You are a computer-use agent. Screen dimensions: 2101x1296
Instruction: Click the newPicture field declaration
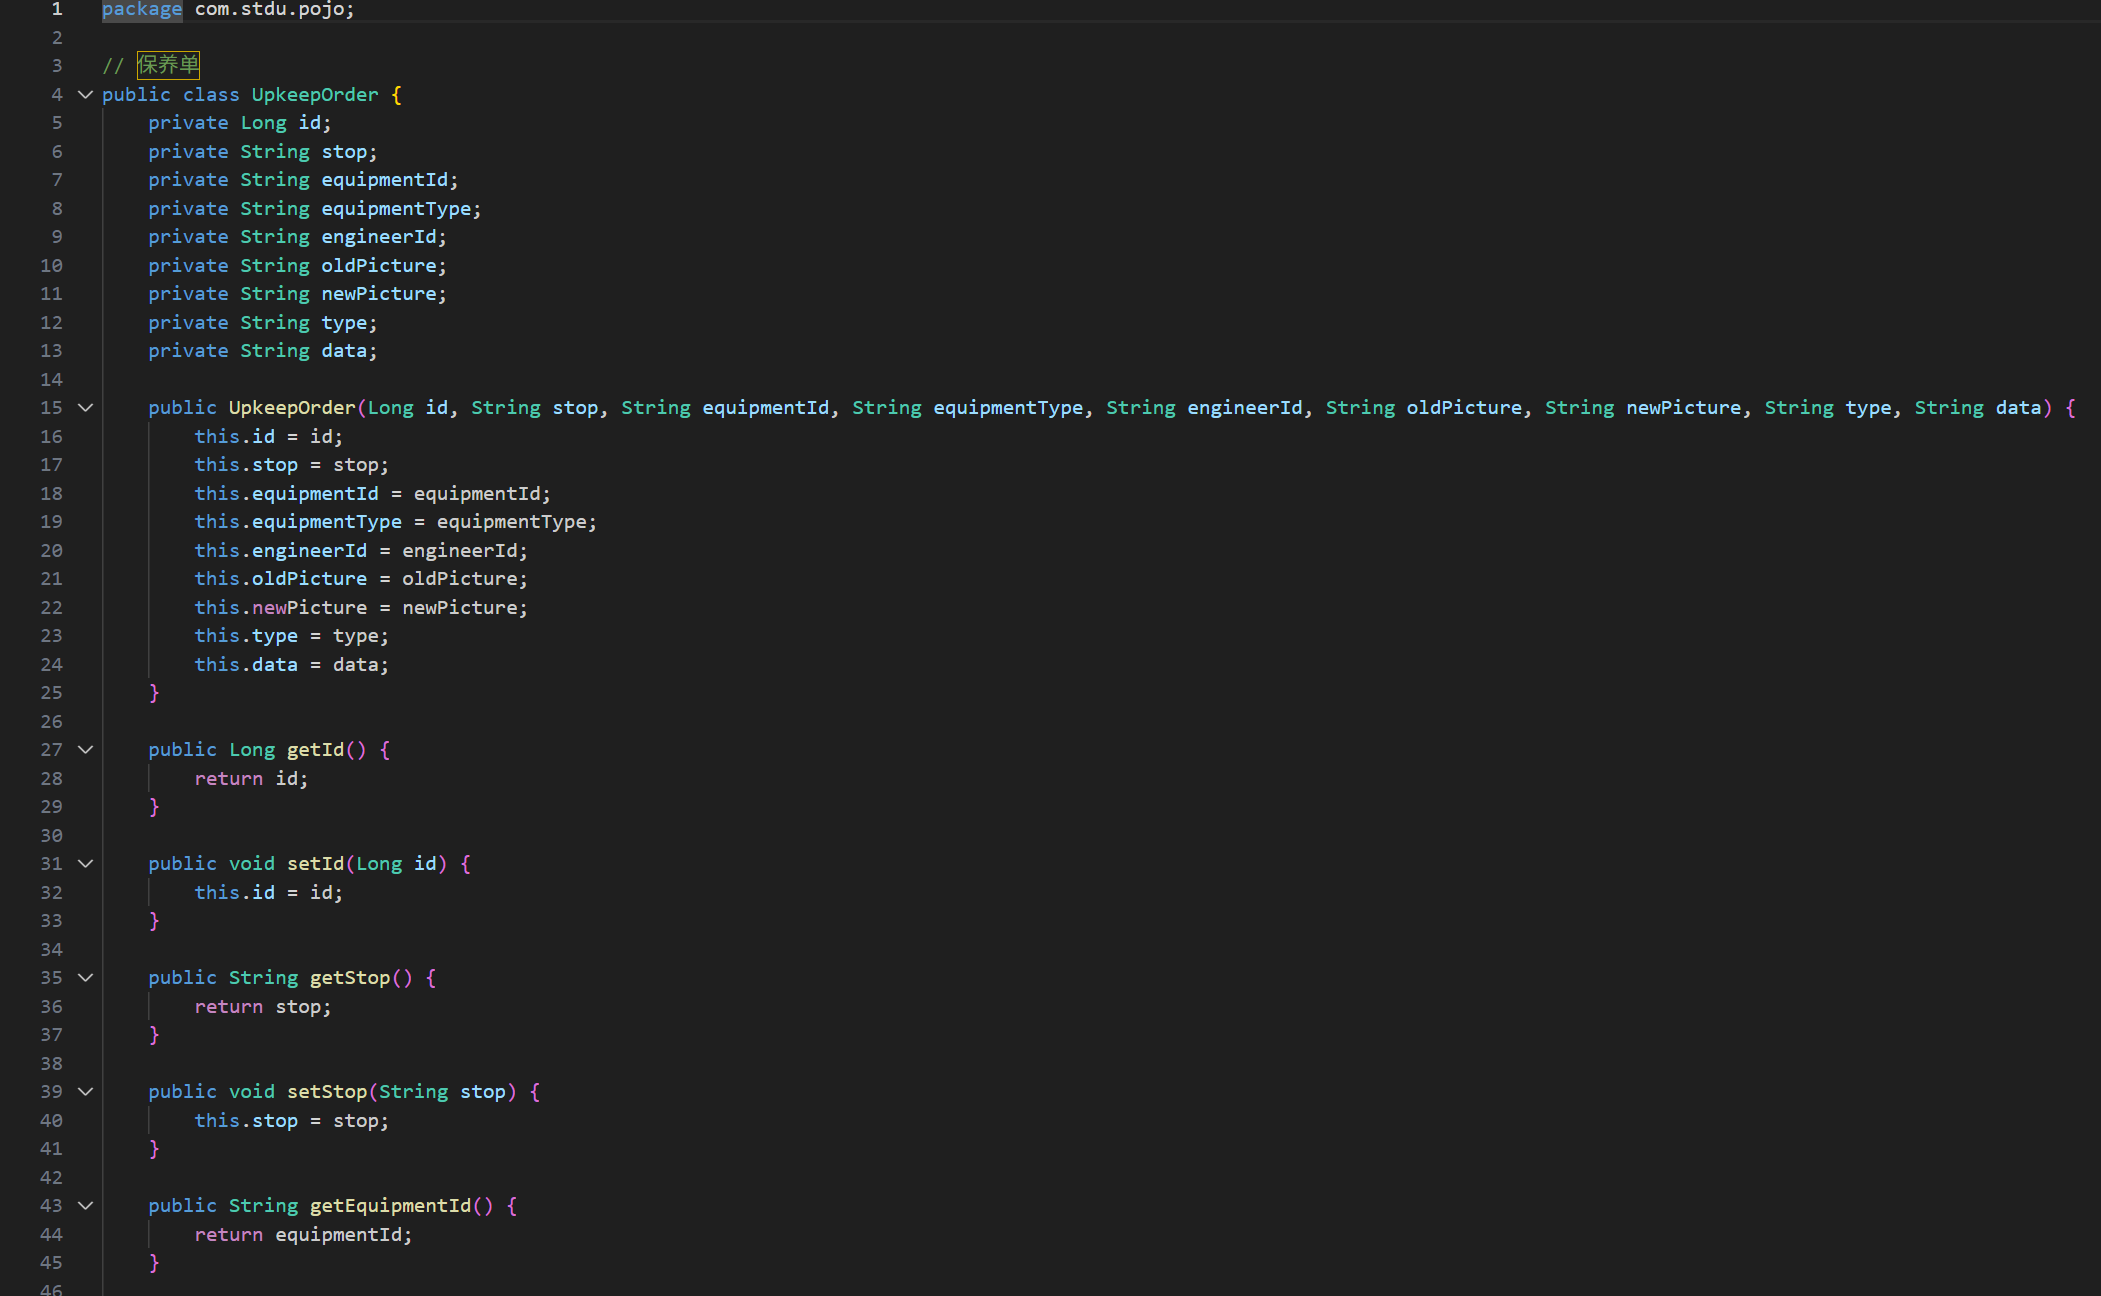(378, 294)
